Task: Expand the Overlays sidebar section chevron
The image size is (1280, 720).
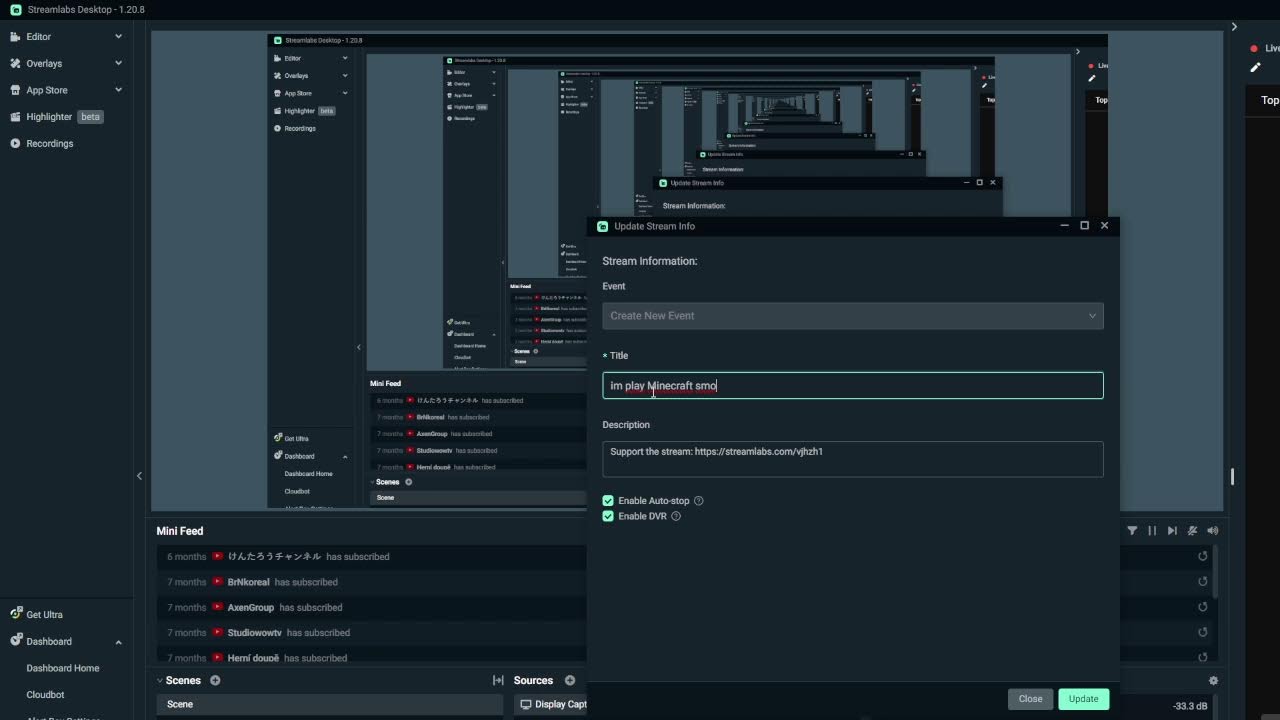Action: tap(118, 64)
